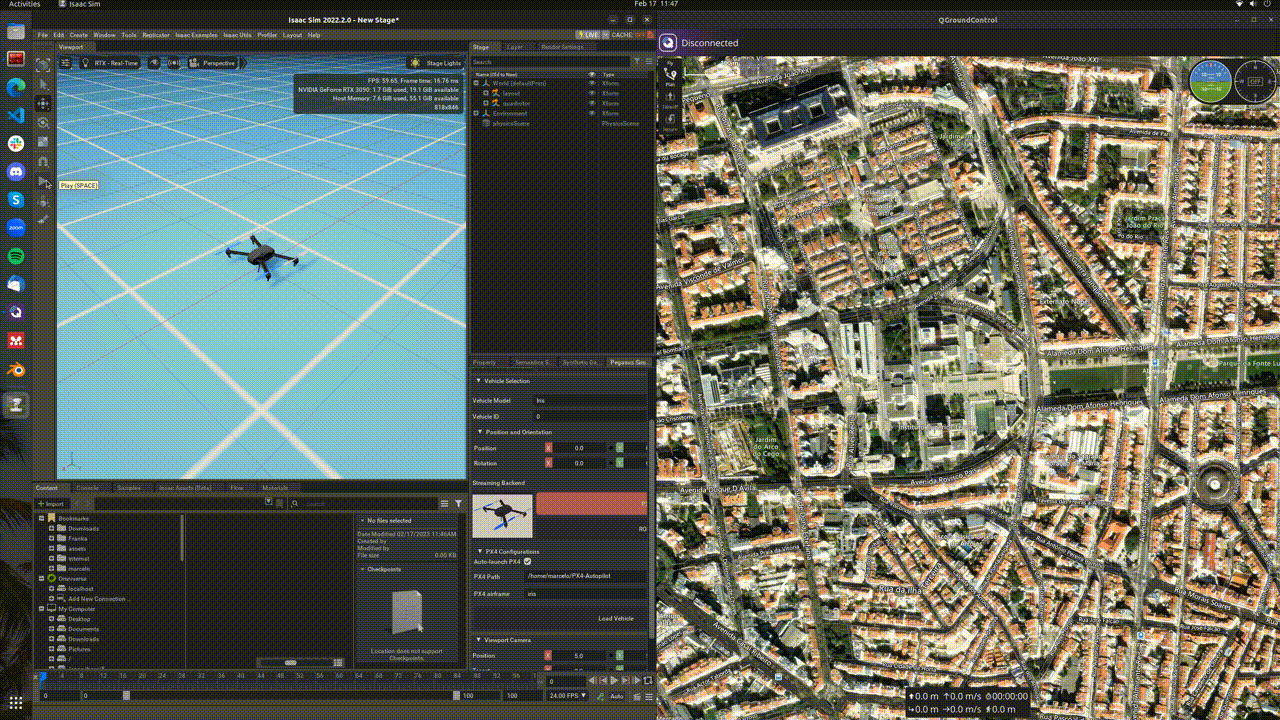The height and width of the screenshot is (720, 1280).
Task: Toggle visibility of the World prim
Action: coord(591,83)
